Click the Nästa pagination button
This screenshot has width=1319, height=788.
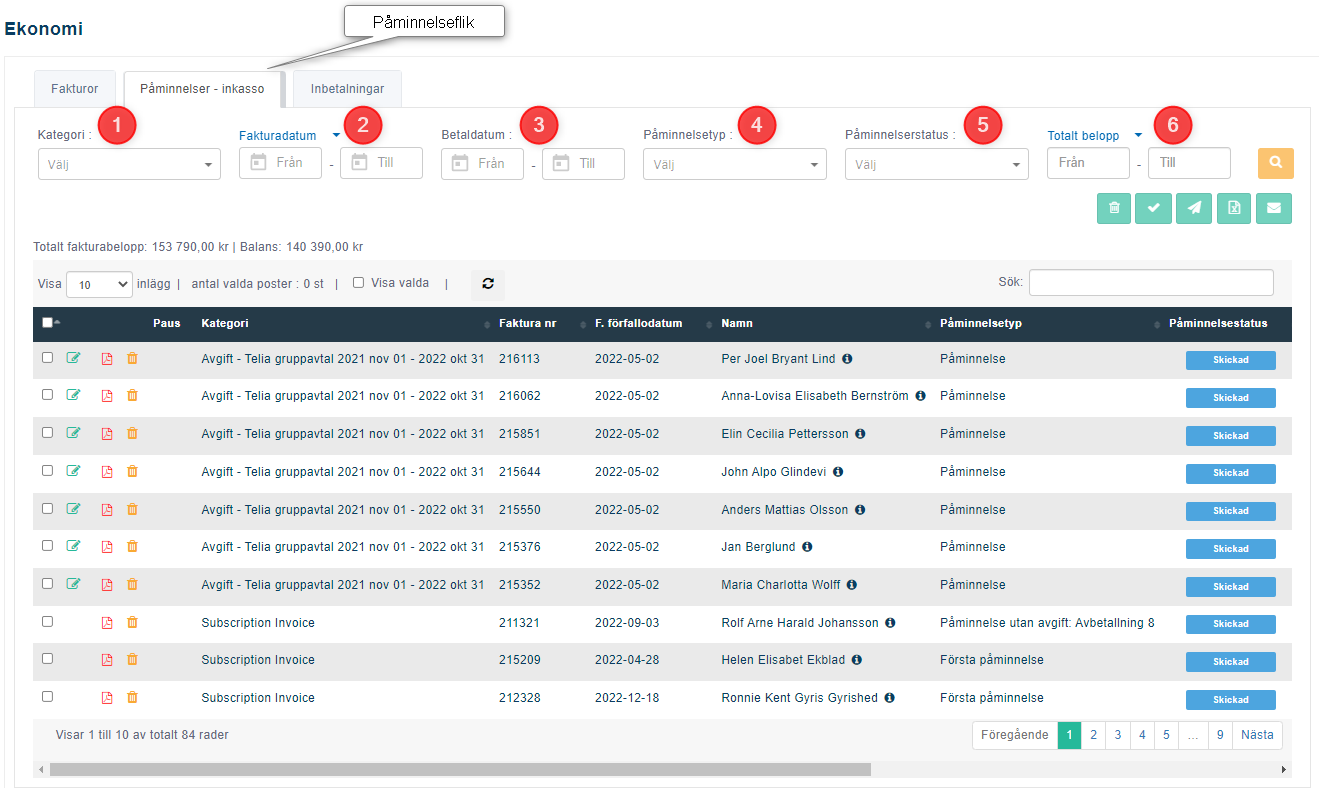[x=1257, y=735]
